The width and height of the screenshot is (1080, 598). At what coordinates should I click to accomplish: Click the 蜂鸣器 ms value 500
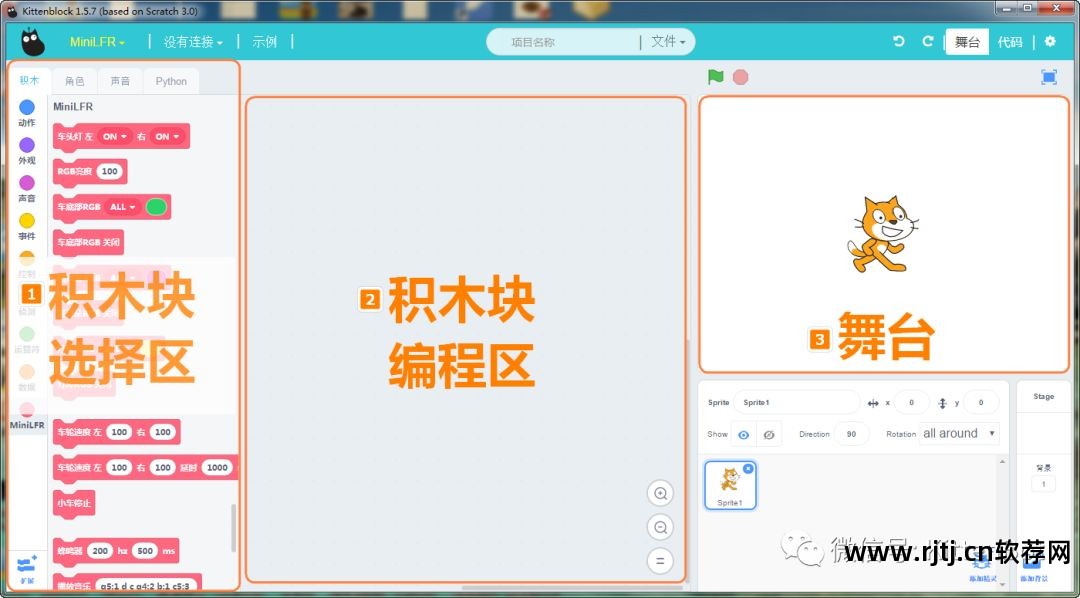click(x=145, y=551)
